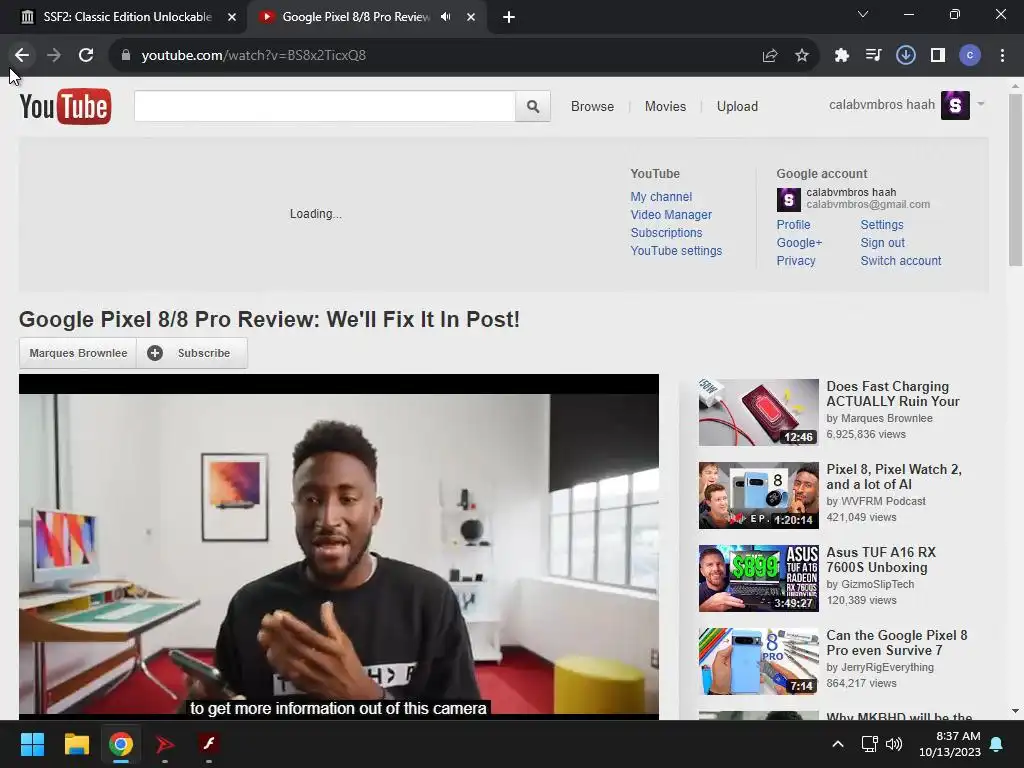Viewport: 1024px width, 768px height.
Task: Click the Sign out link
Action: point(882,243)
